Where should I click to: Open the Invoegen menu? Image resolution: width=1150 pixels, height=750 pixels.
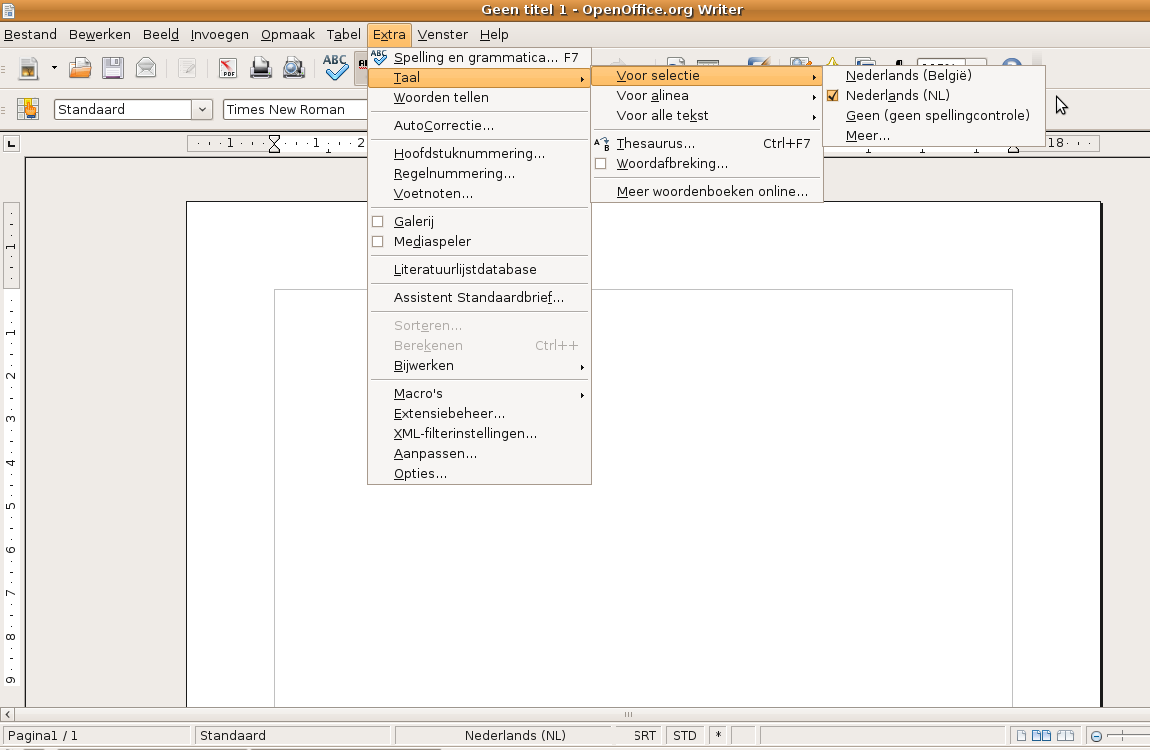[x=219, y=34]
